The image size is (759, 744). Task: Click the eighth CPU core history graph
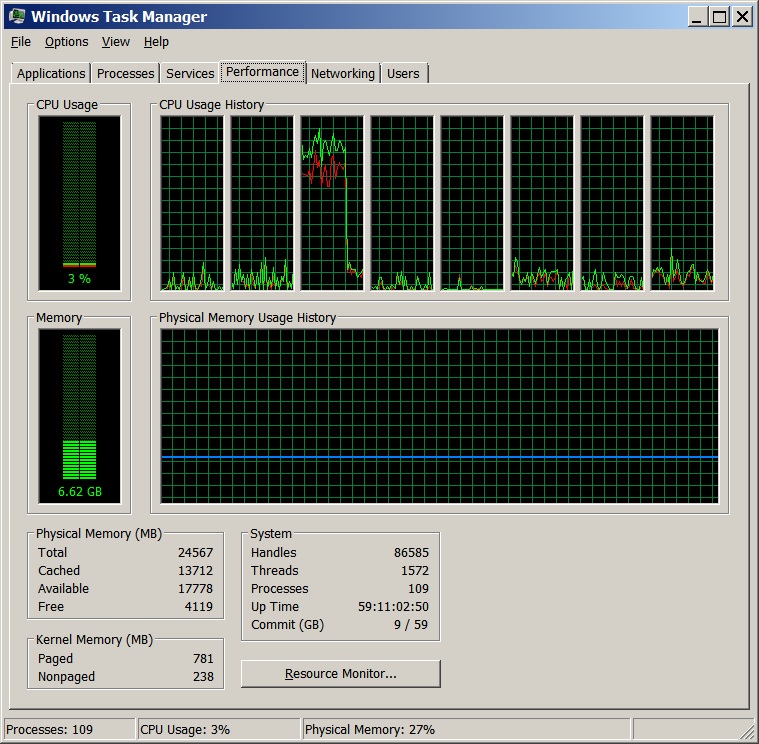(x=682, y=203)
